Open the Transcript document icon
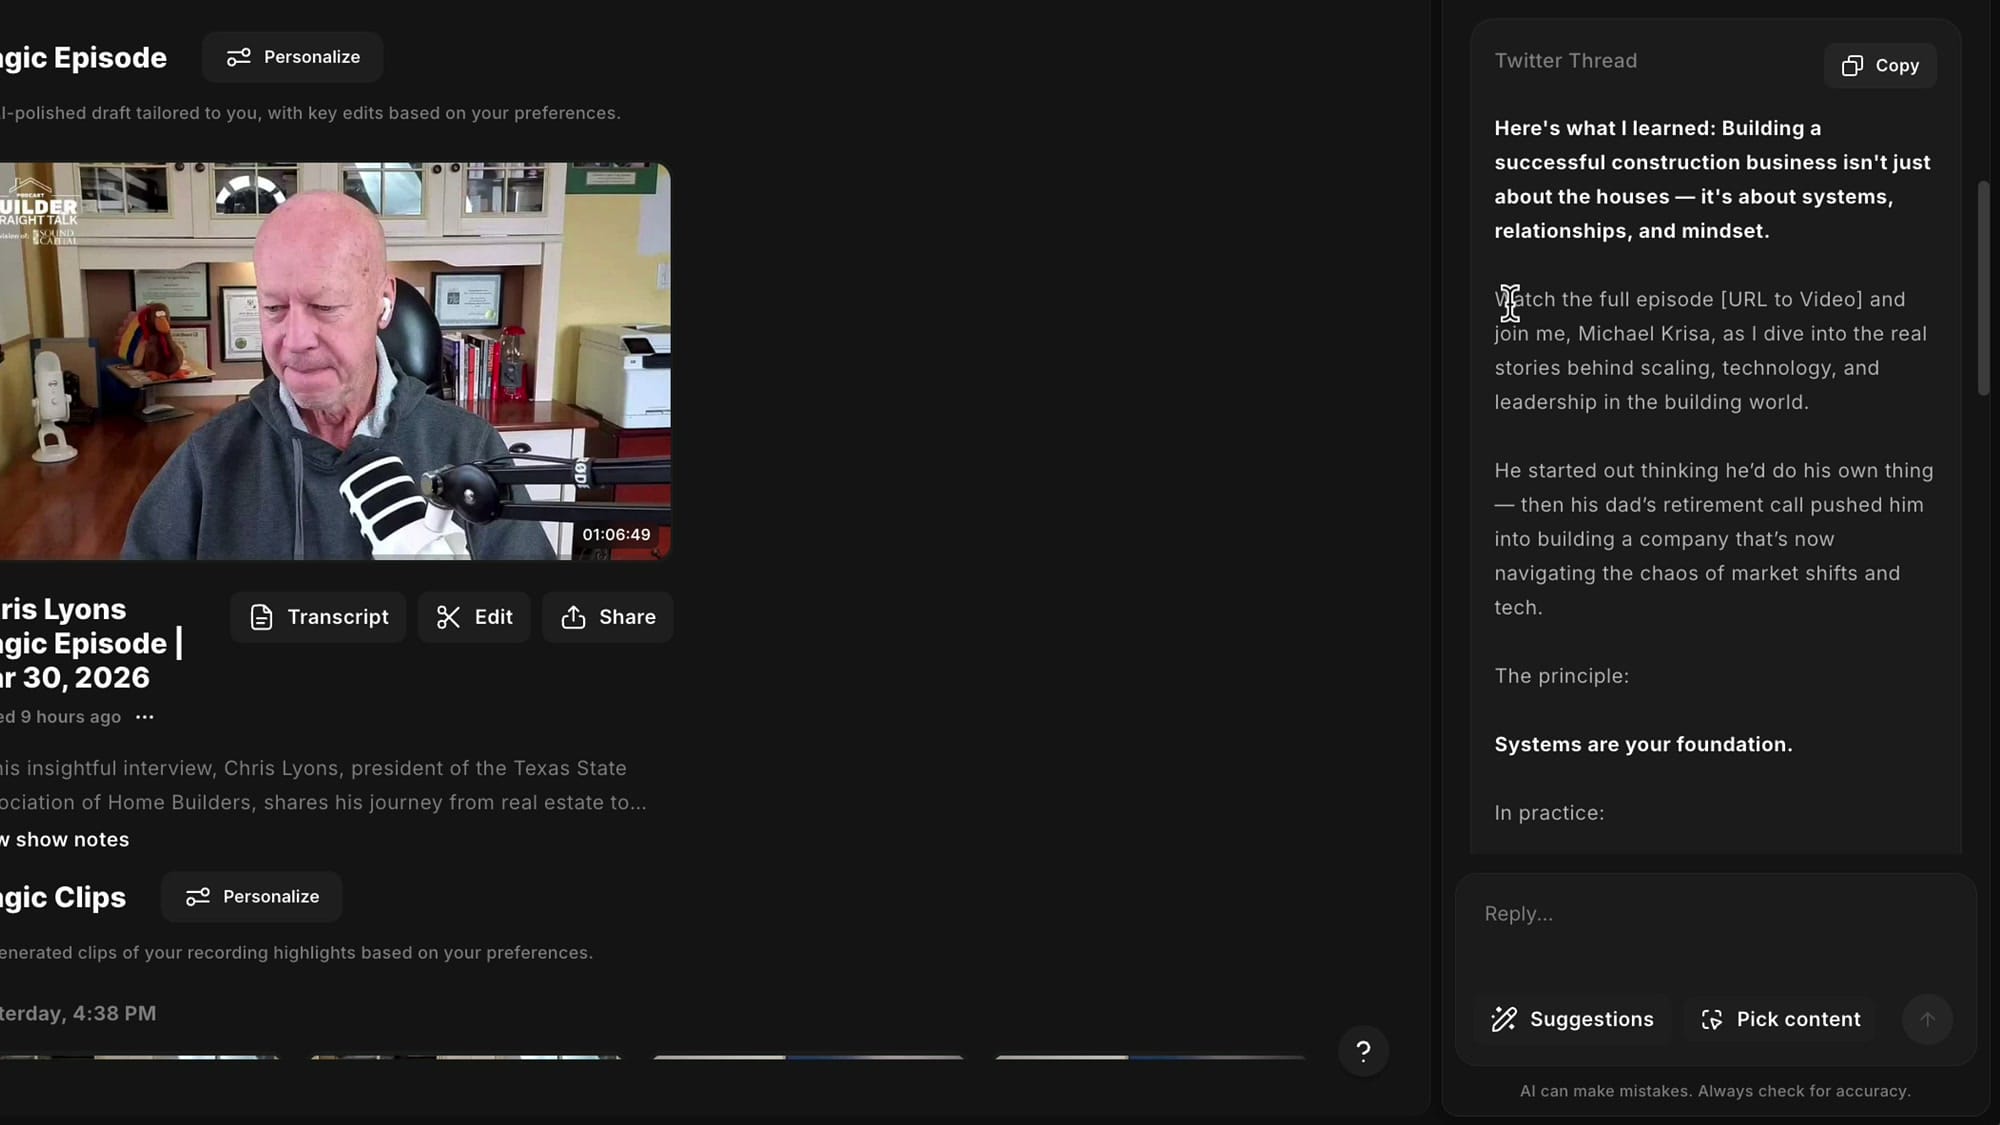Screen dimensions: 2000x1125 tap(262, 617)
